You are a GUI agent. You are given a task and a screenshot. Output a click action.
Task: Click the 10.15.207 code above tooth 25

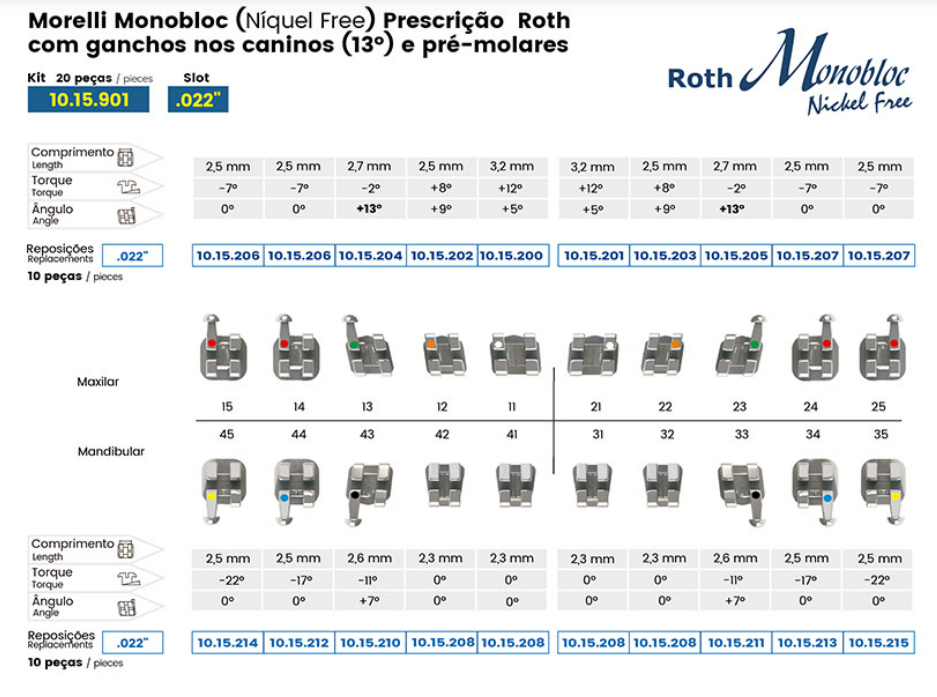point(878,255)
